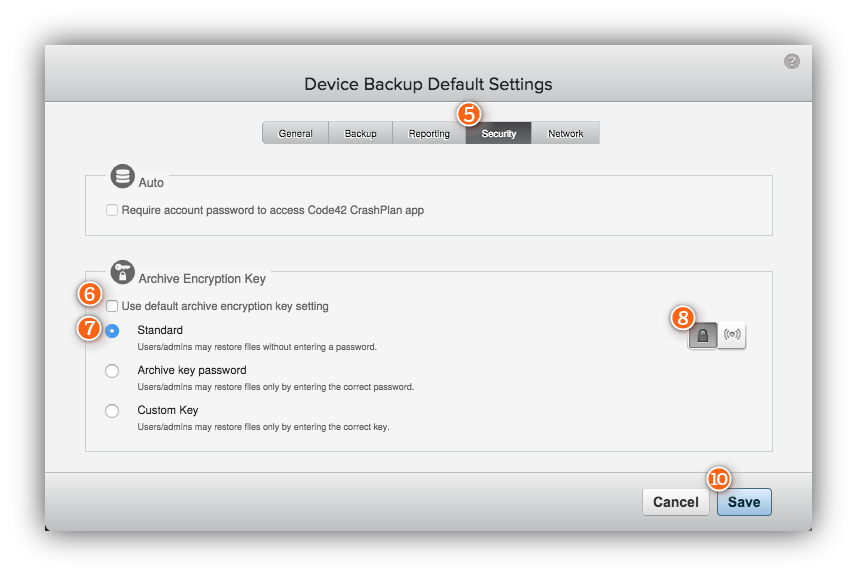
Task: Open the Network tab
Action: pyautogui.click(x=565, y=132)
